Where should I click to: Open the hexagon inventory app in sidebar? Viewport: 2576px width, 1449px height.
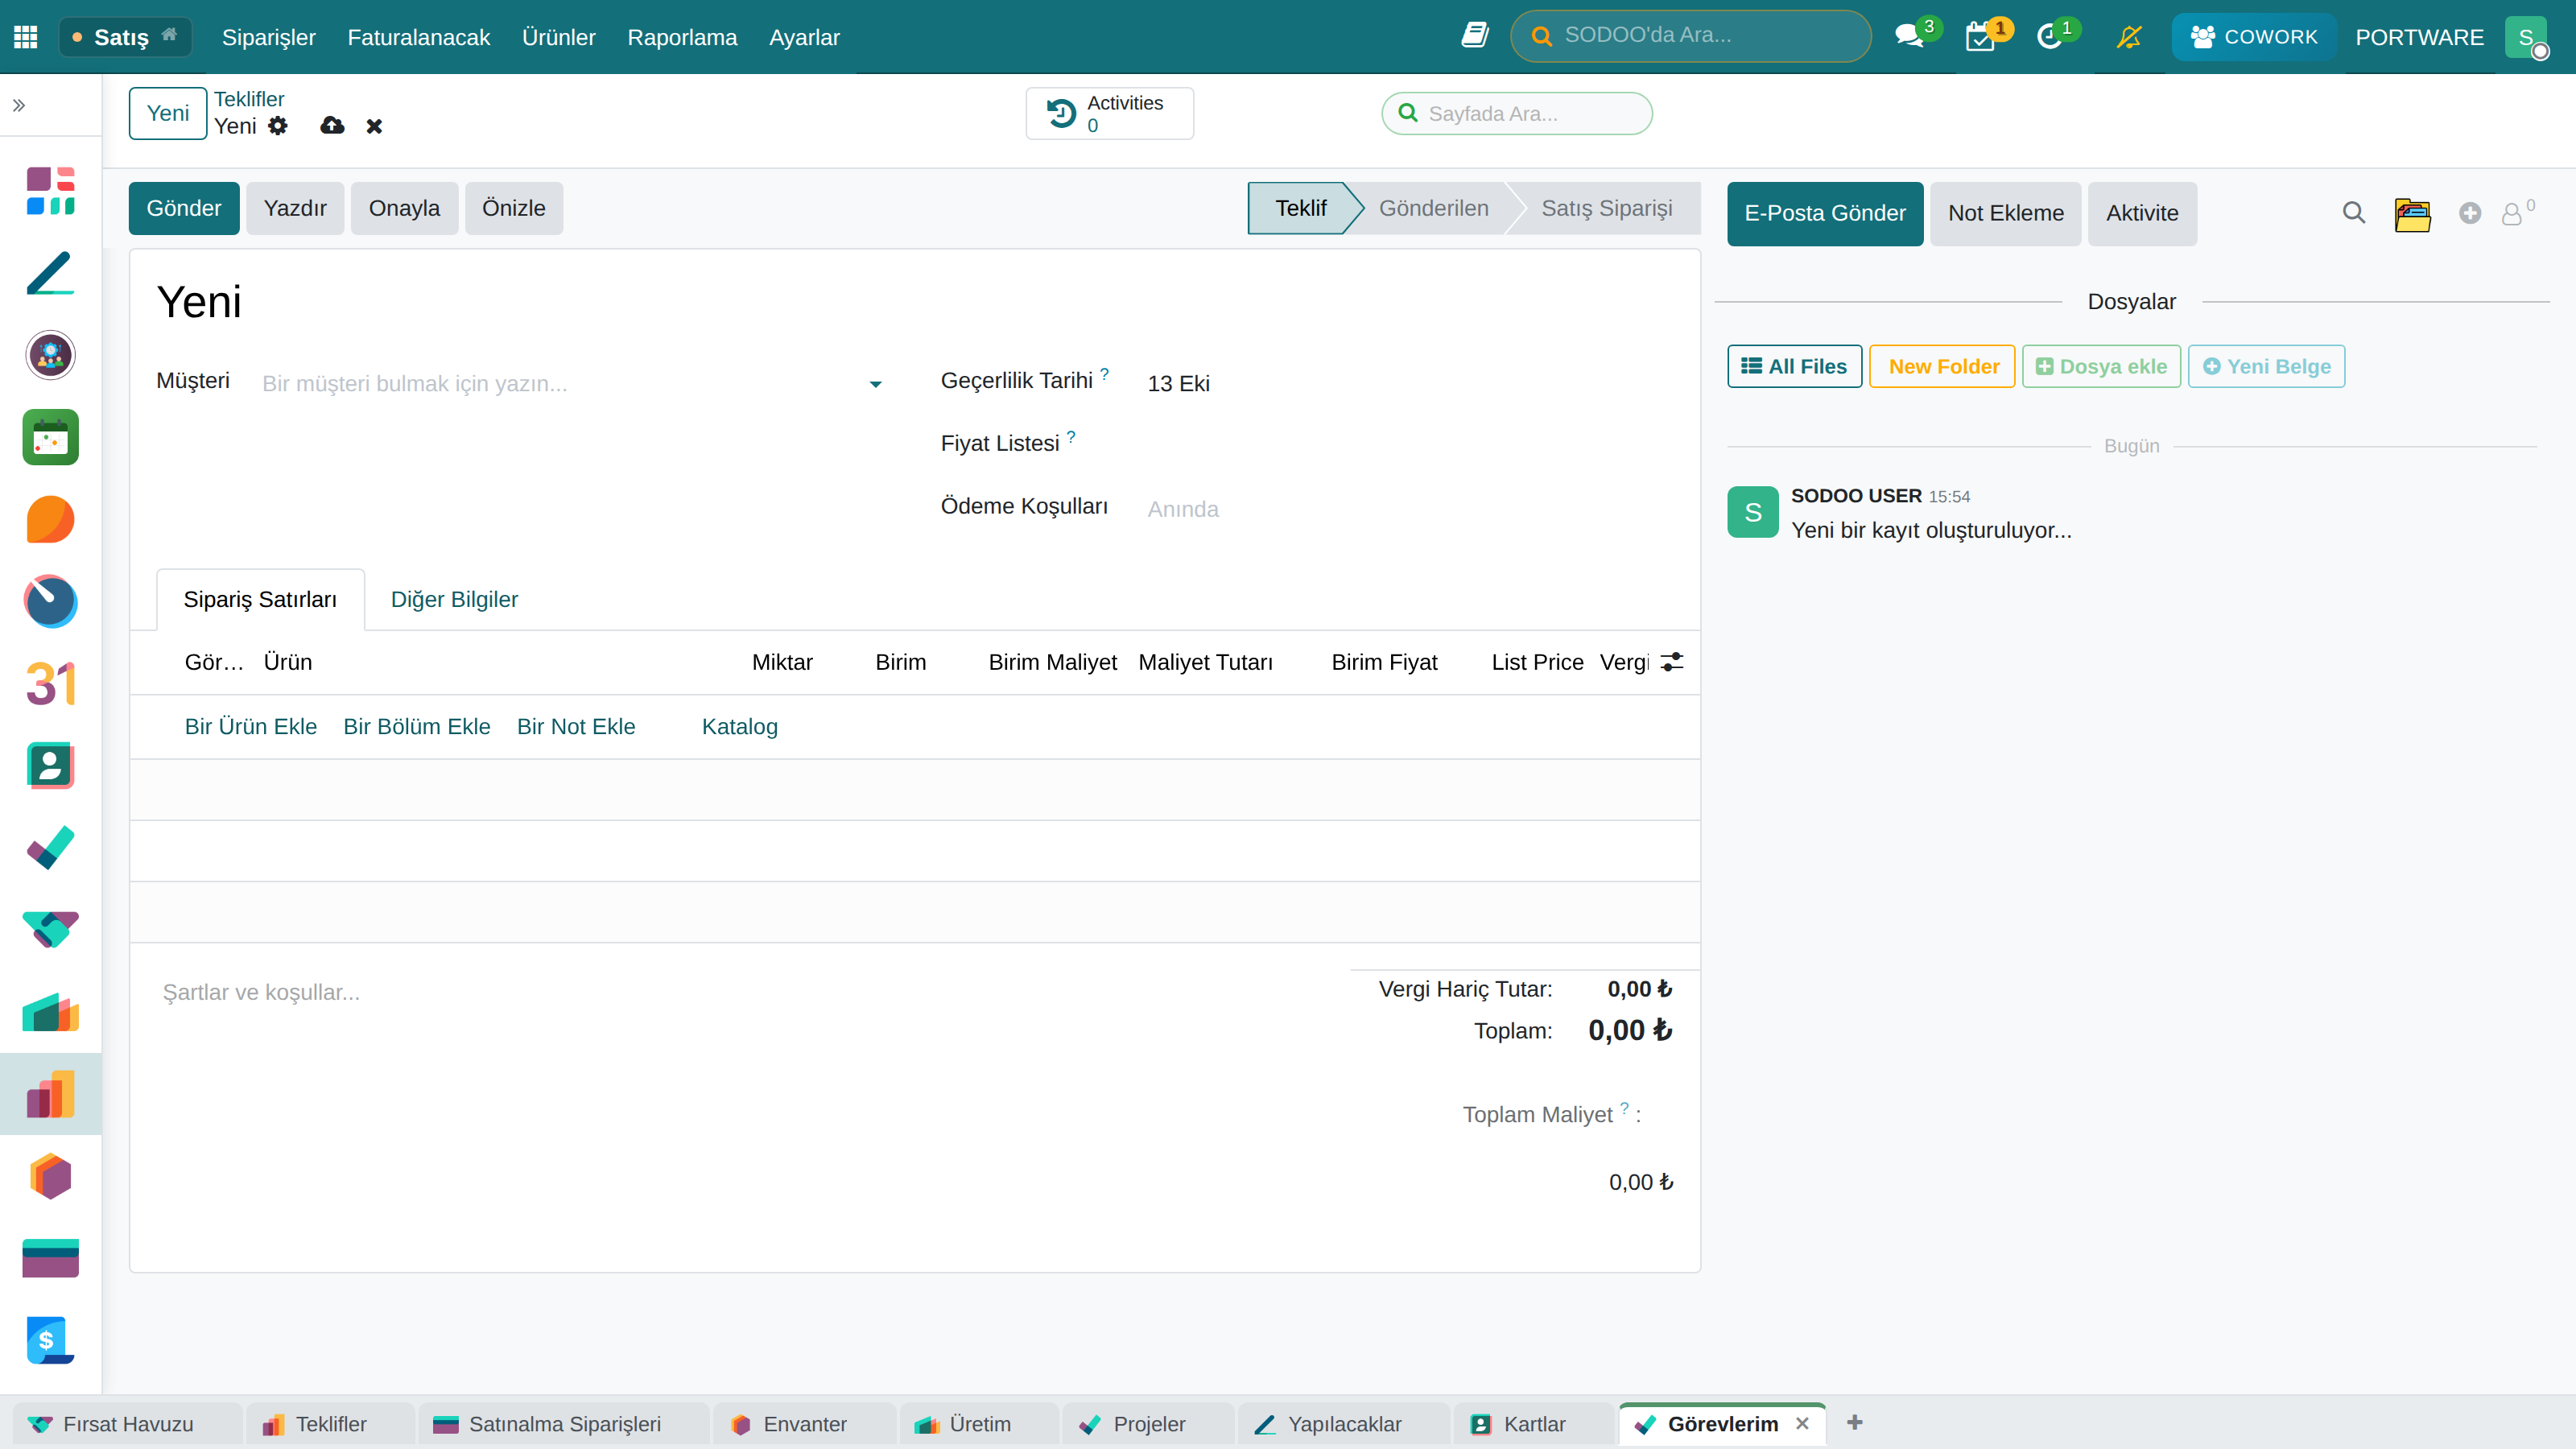pos(50,1176)
